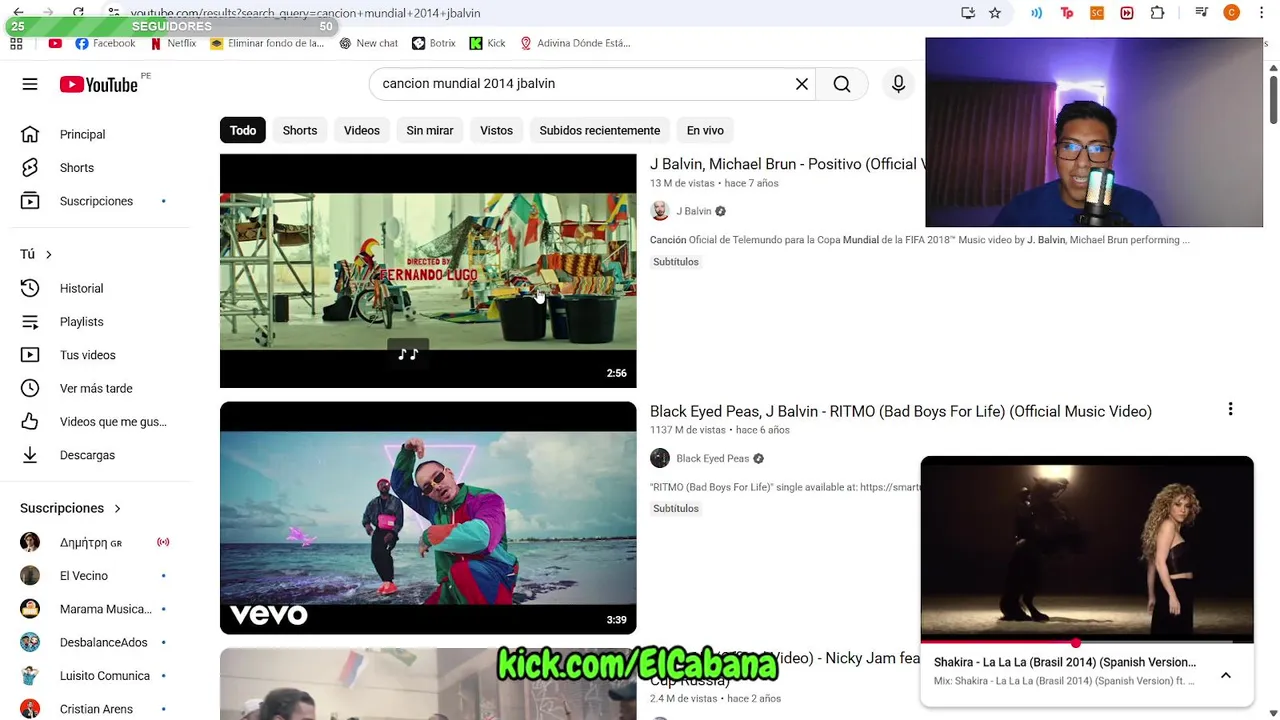The image size is (1280, 720).
Task: Select the Subidos recientemente filter chip
Action: [600, 130]
